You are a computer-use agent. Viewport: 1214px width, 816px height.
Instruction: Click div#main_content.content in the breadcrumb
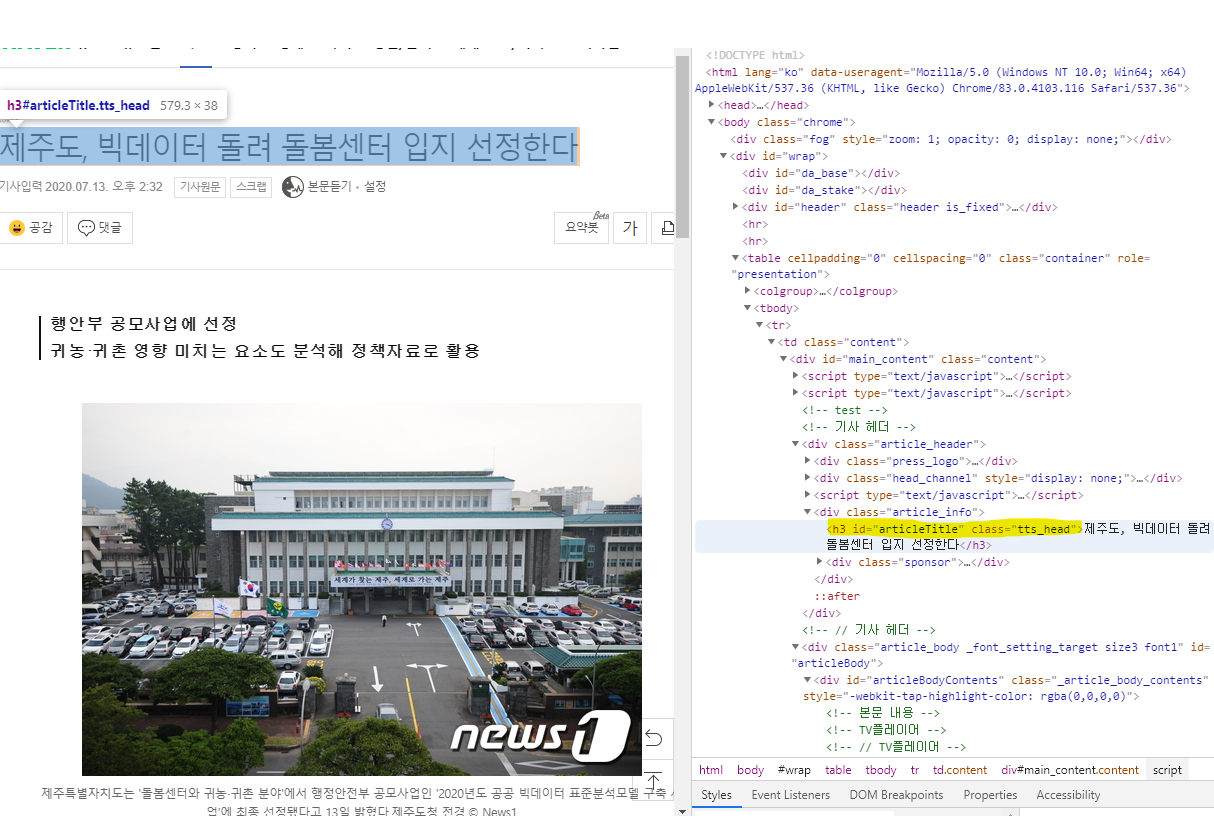click(x=1070, y=770)
